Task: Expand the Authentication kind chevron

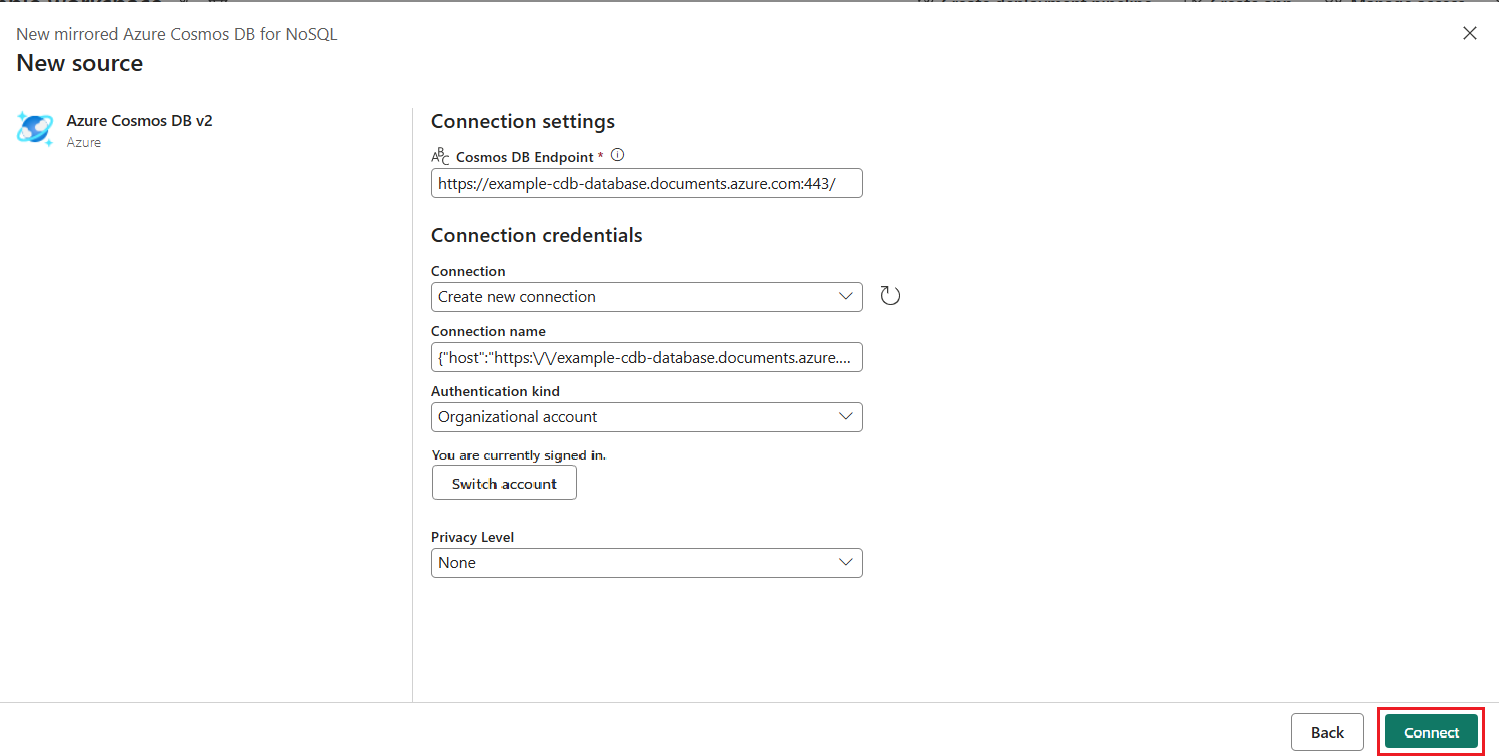Action: (x=845, y=416)
